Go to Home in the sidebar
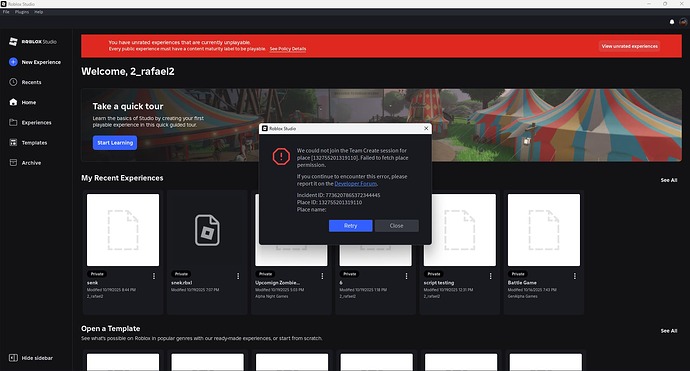 (23, 102)
